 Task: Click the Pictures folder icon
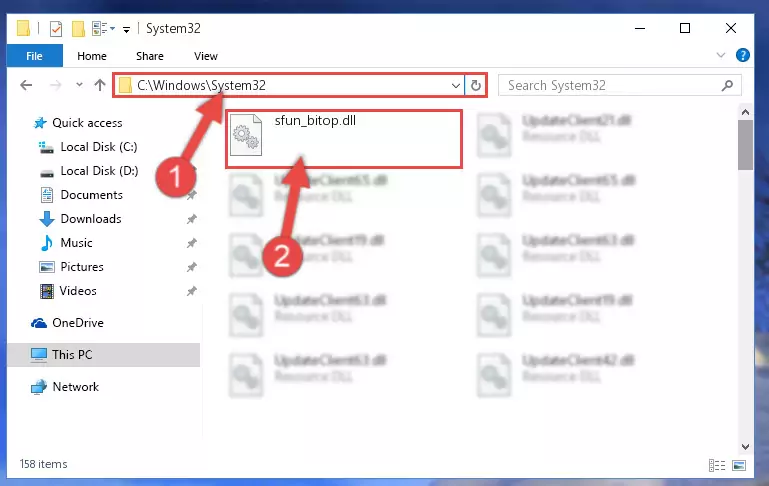point(47,267)
